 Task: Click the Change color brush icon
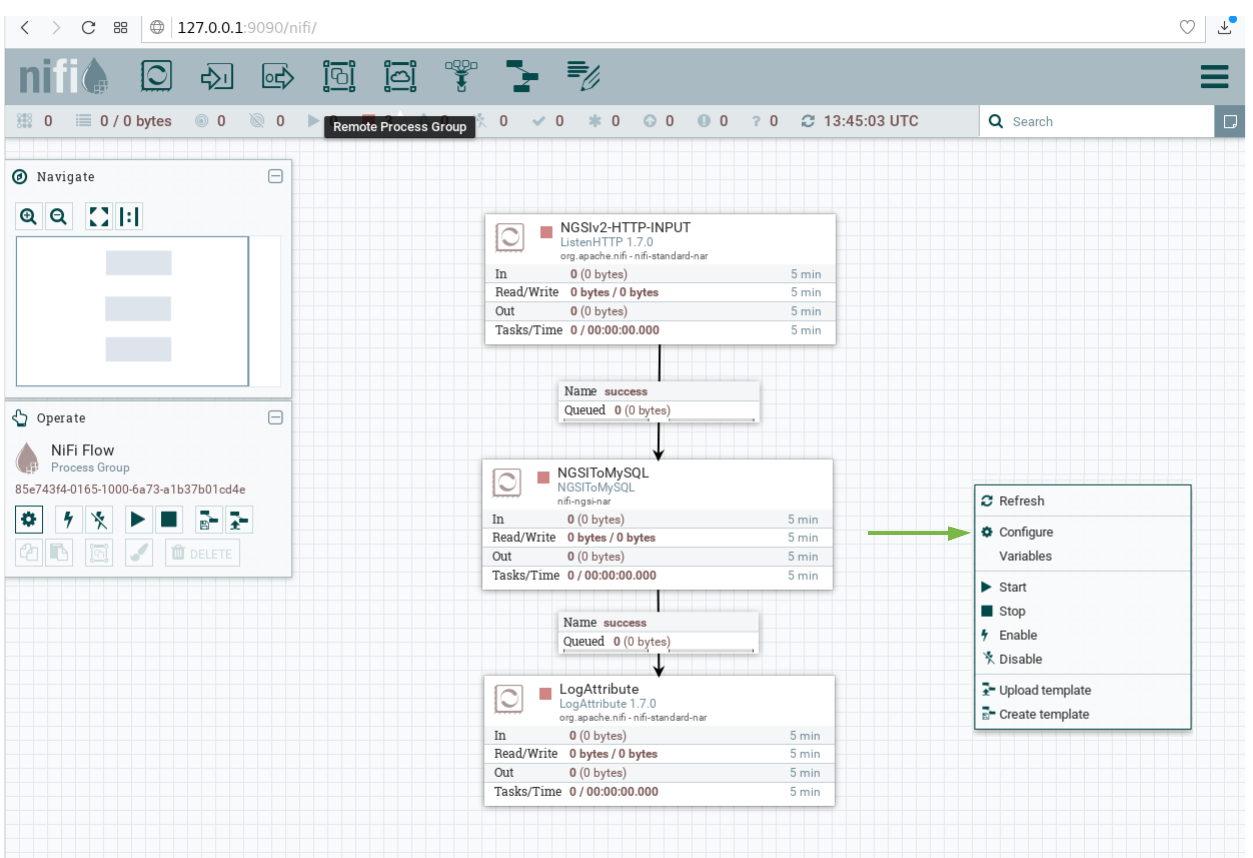click(138, 553)
